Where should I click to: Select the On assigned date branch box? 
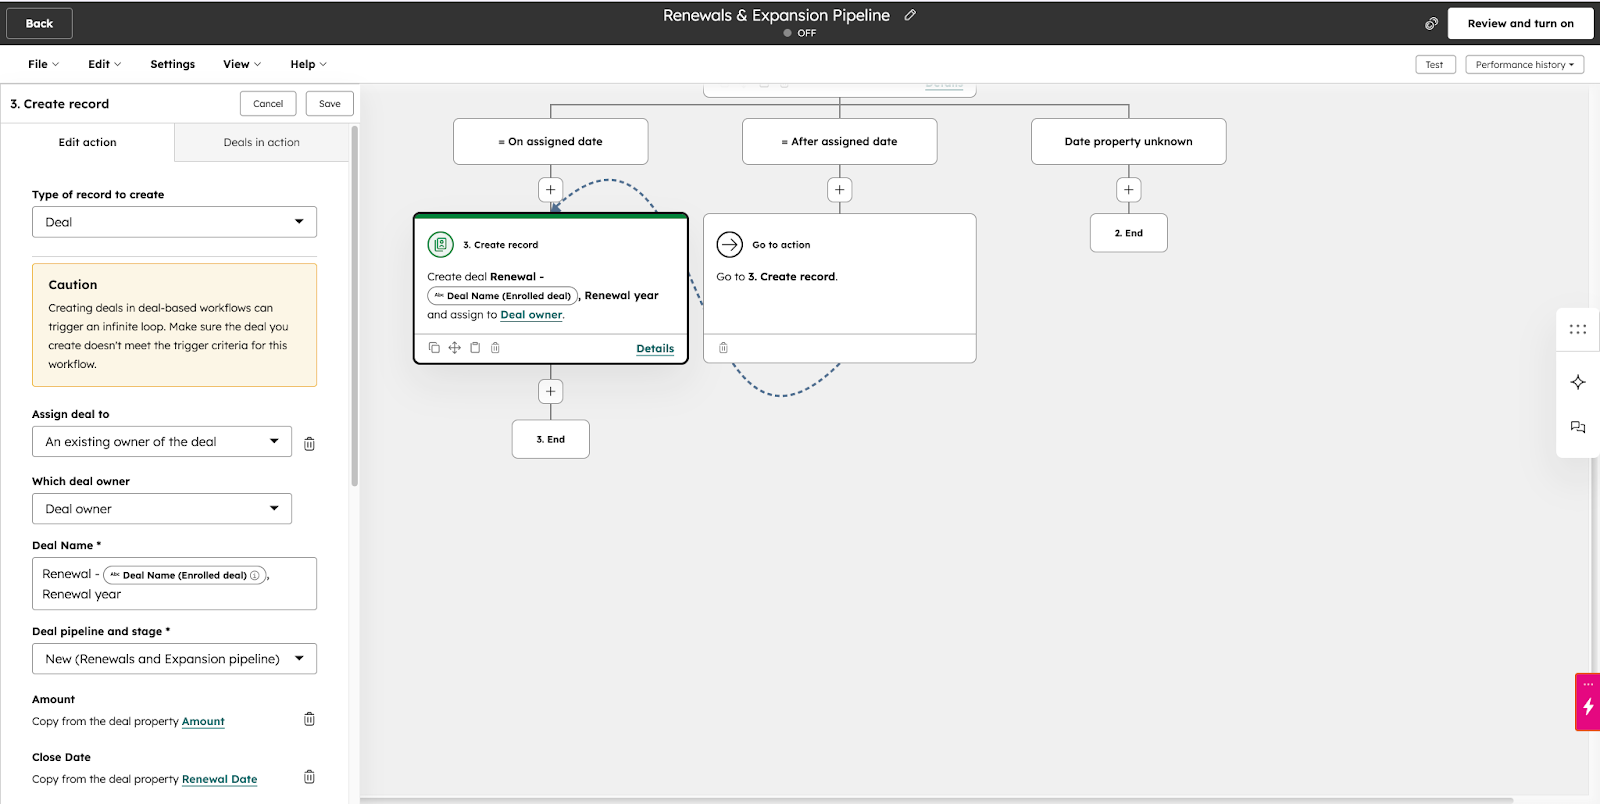coord(550,141)
